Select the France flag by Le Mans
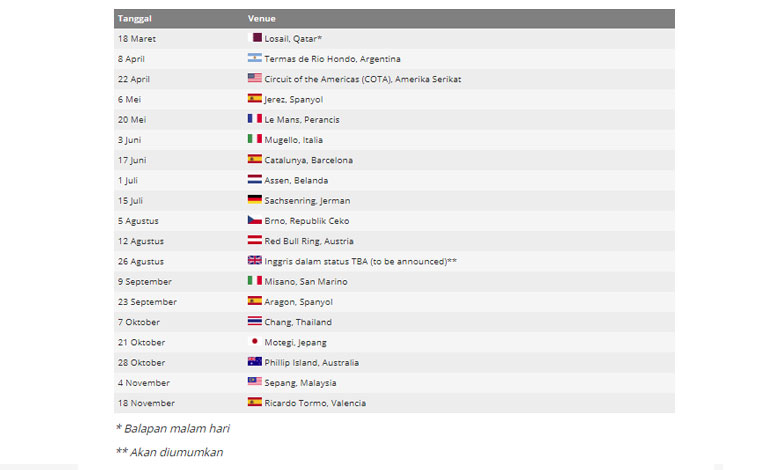 pyautogui.click(x=255, y=119)
